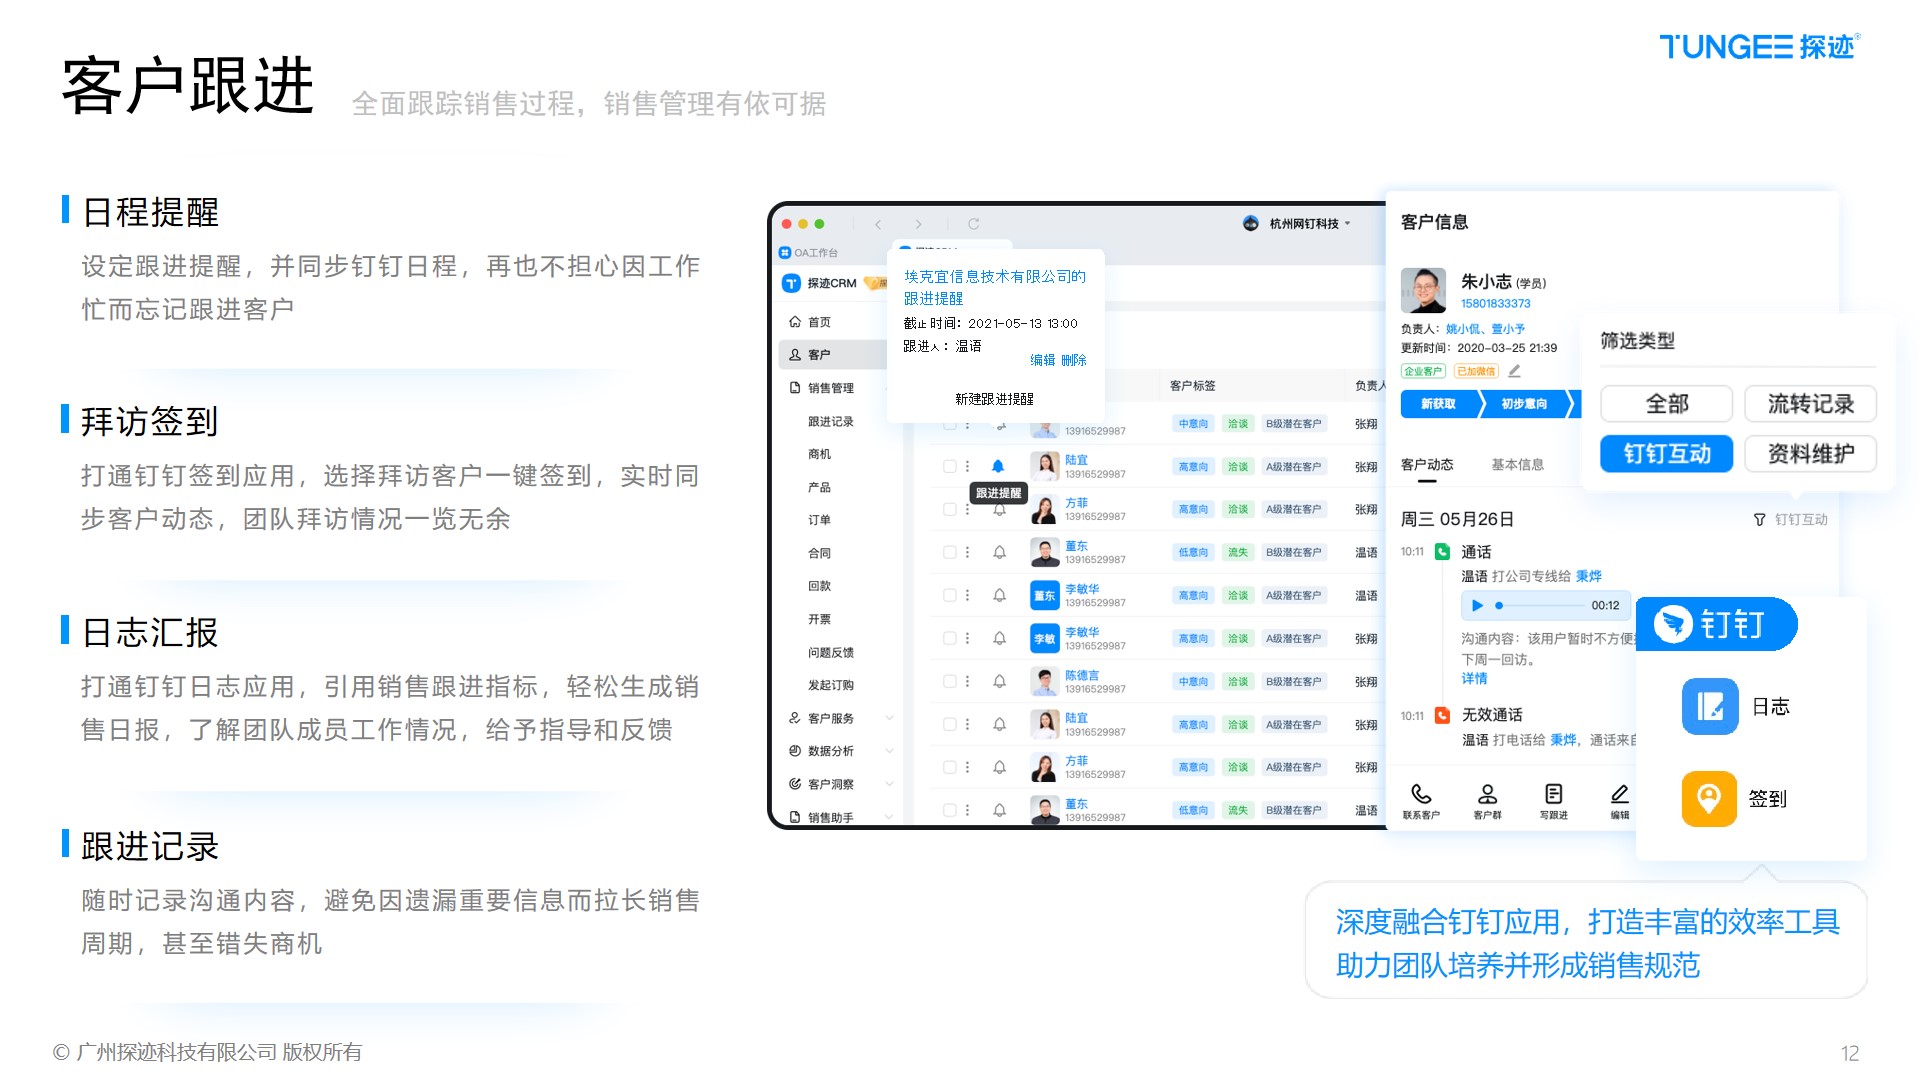1920x1080 pixels.
Task: Open the 日志 DingTalk app icon
Action: coord(1710,707)
